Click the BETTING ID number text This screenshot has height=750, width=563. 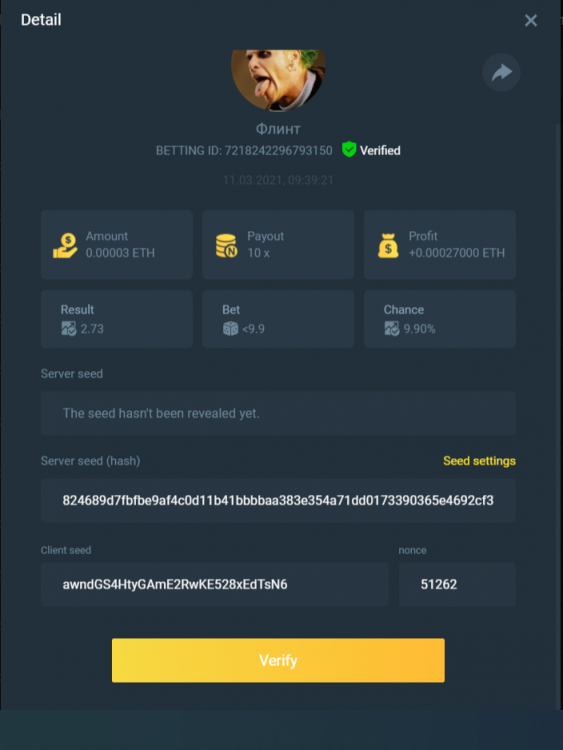pos(278,151)
